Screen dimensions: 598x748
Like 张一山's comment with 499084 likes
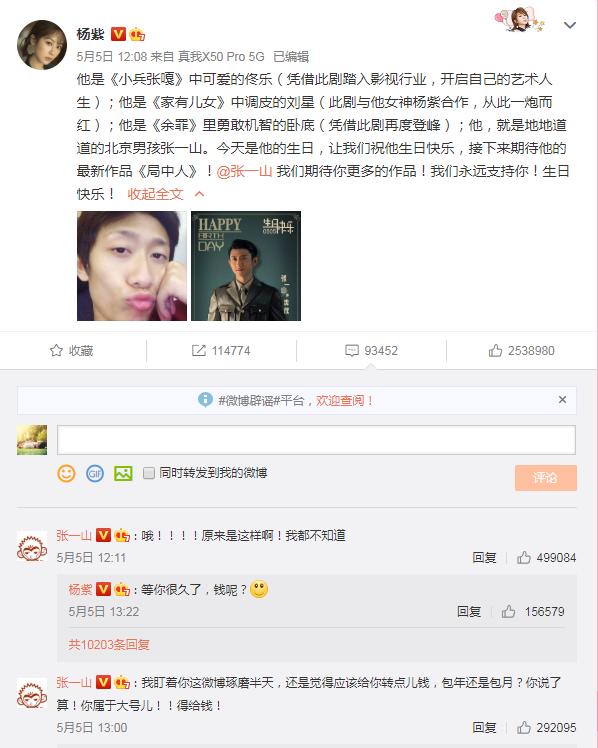coord(524,557)
